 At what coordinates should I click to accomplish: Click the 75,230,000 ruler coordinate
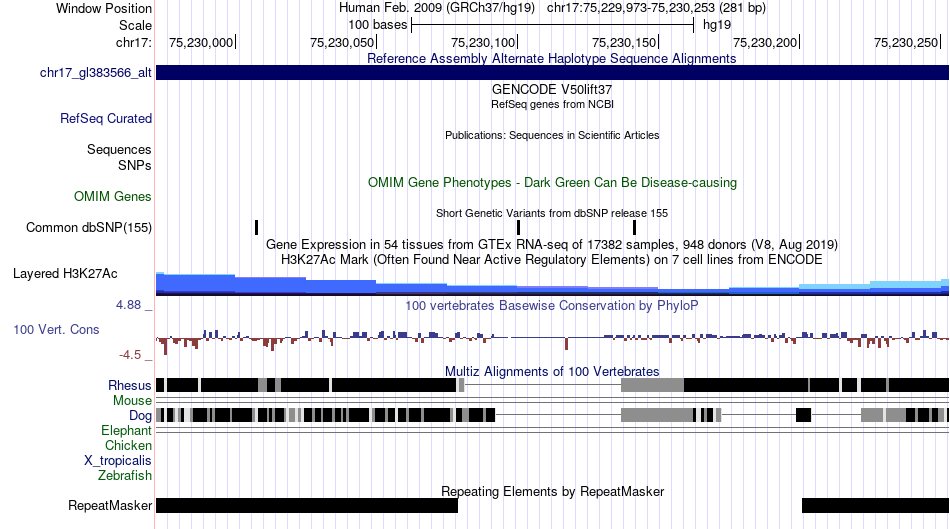click(201, 42)
